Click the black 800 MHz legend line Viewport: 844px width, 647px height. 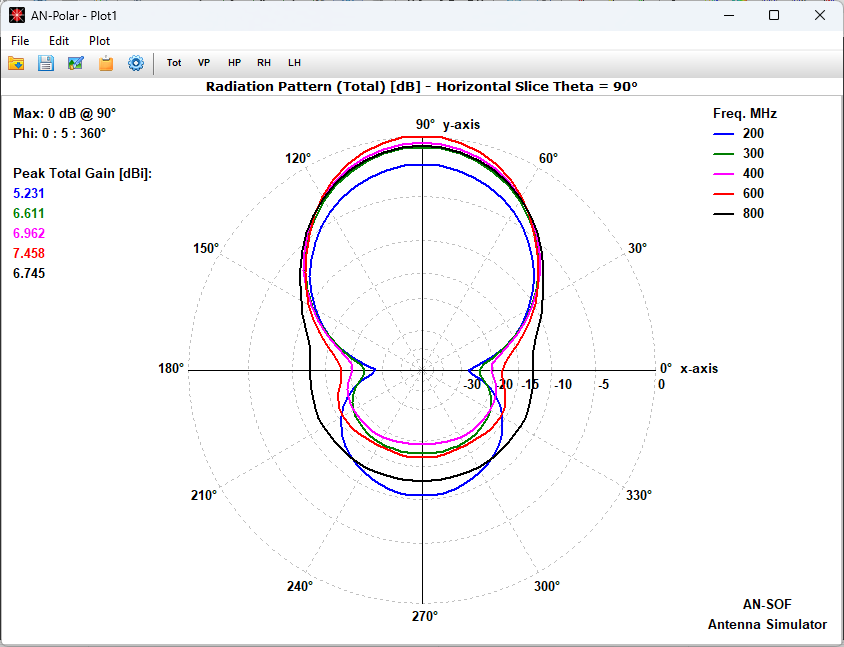[x=723, y=214]
